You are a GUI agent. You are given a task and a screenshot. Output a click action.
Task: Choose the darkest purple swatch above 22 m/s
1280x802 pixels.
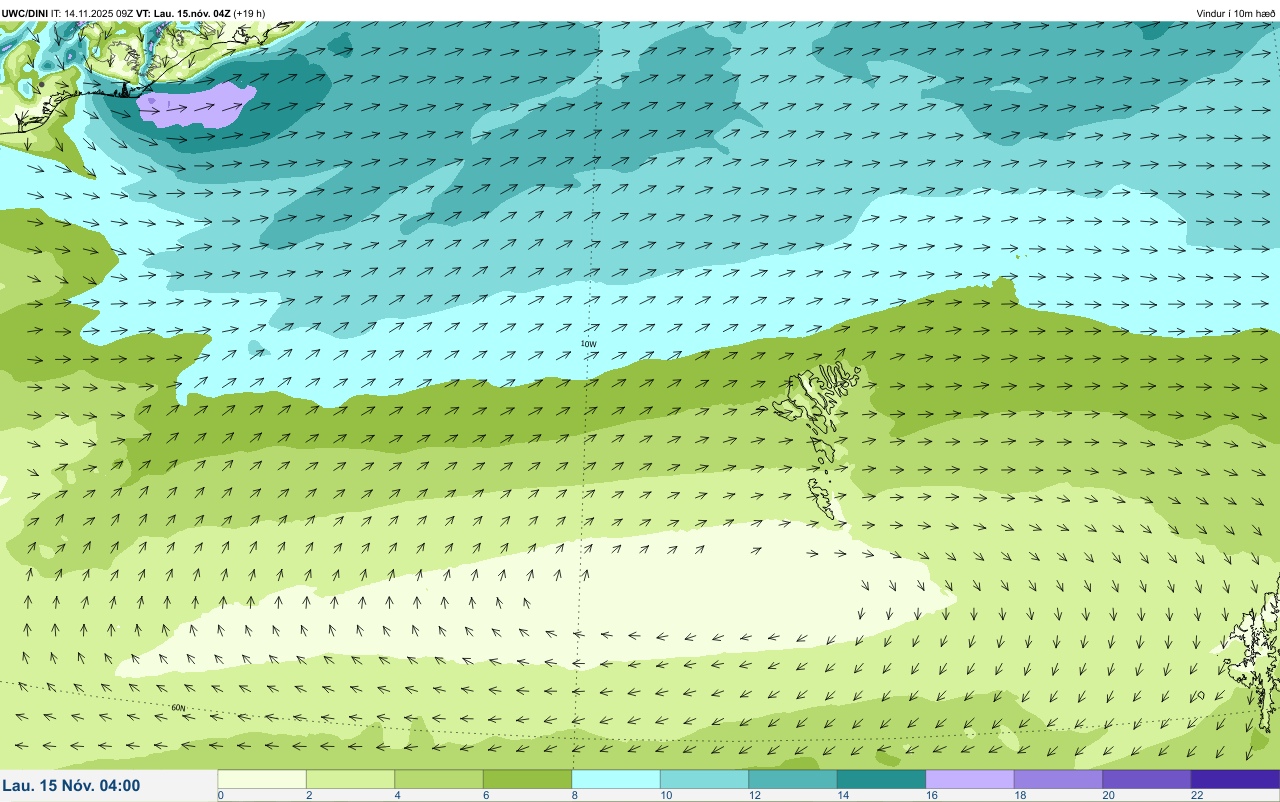[x=1235, y=779]
